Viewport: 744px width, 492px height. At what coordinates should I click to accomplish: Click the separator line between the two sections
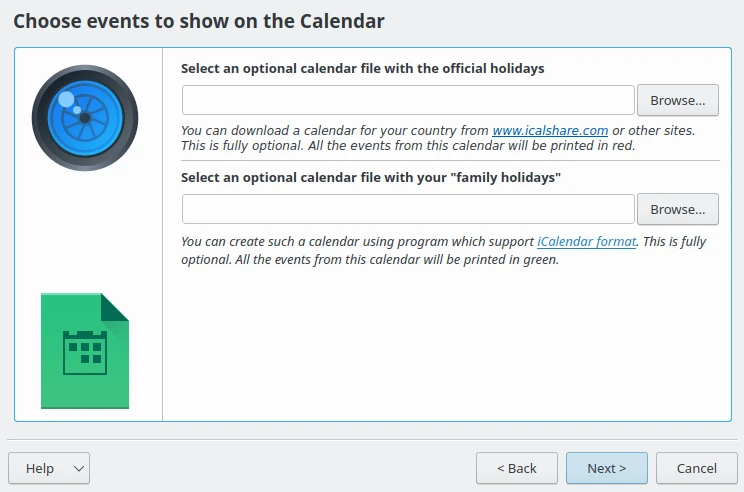[450, 160]
